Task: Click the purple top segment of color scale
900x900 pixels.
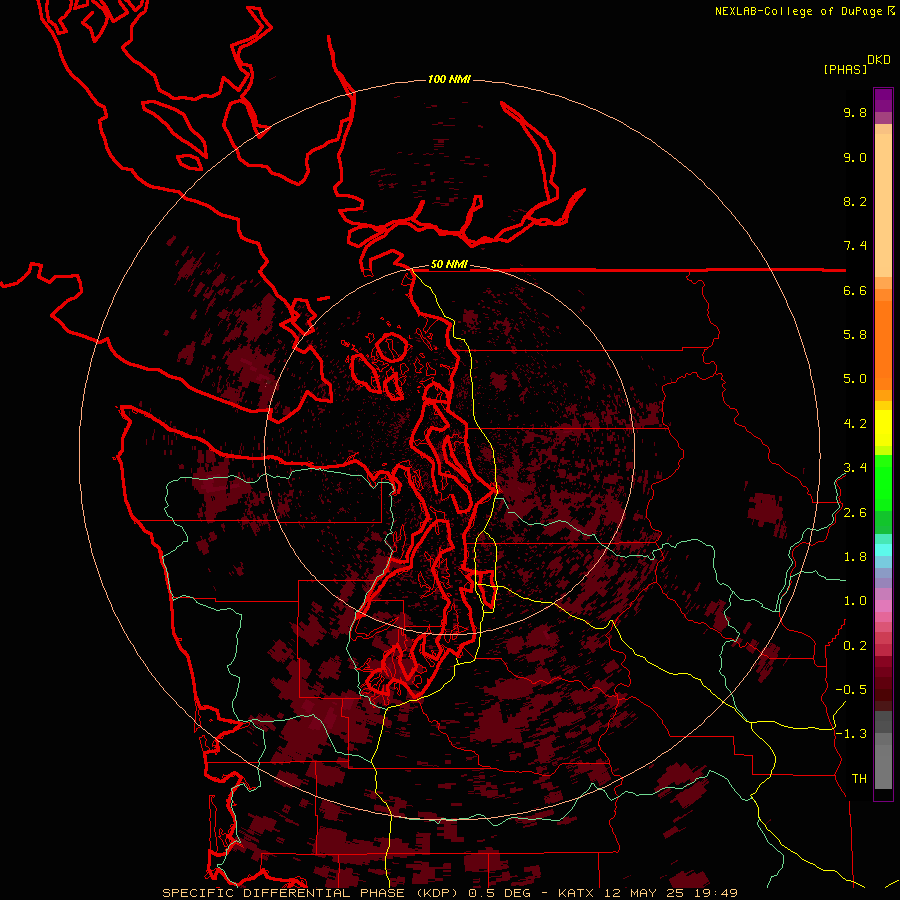Action: 883,100
